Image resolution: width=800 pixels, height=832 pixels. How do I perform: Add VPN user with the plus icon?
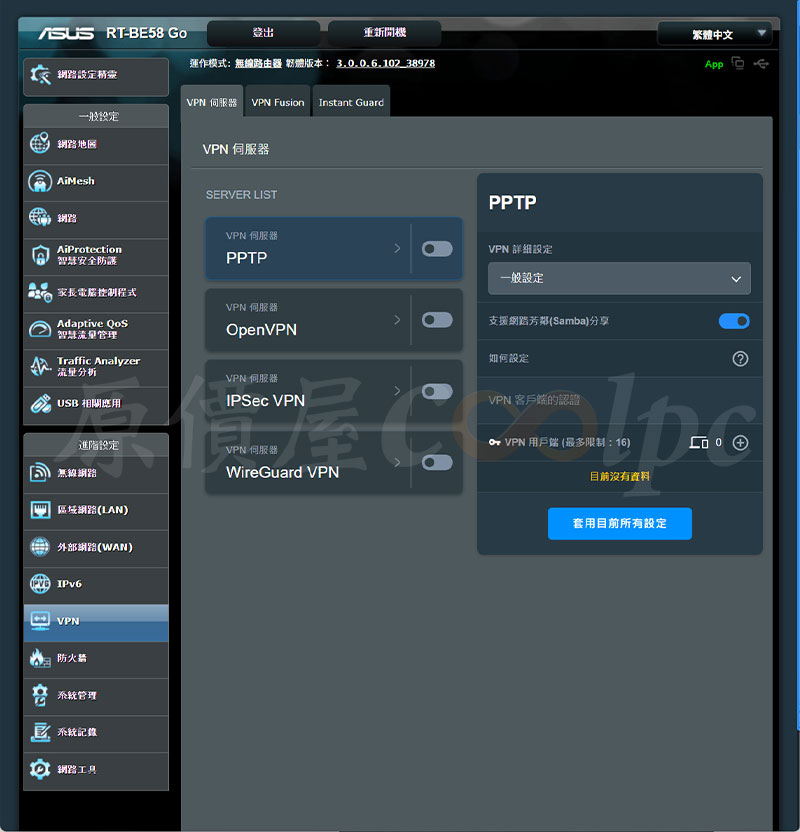pyautogui.click(x=740, y=442)
